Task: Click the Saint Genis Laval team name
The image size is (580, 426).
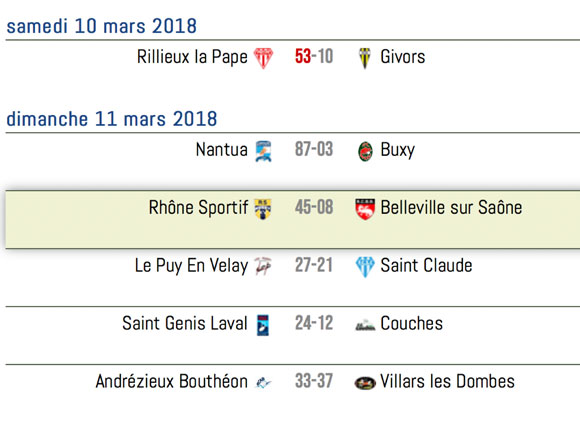Action: (185, 323)
